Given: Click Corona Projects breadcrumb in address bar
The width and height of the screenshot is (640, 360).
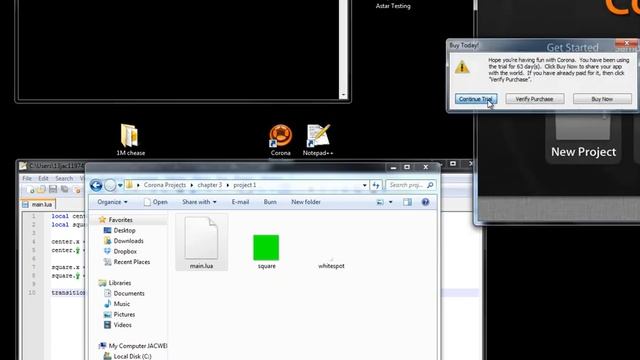Looking at the screenshot, I should (164, 185).
